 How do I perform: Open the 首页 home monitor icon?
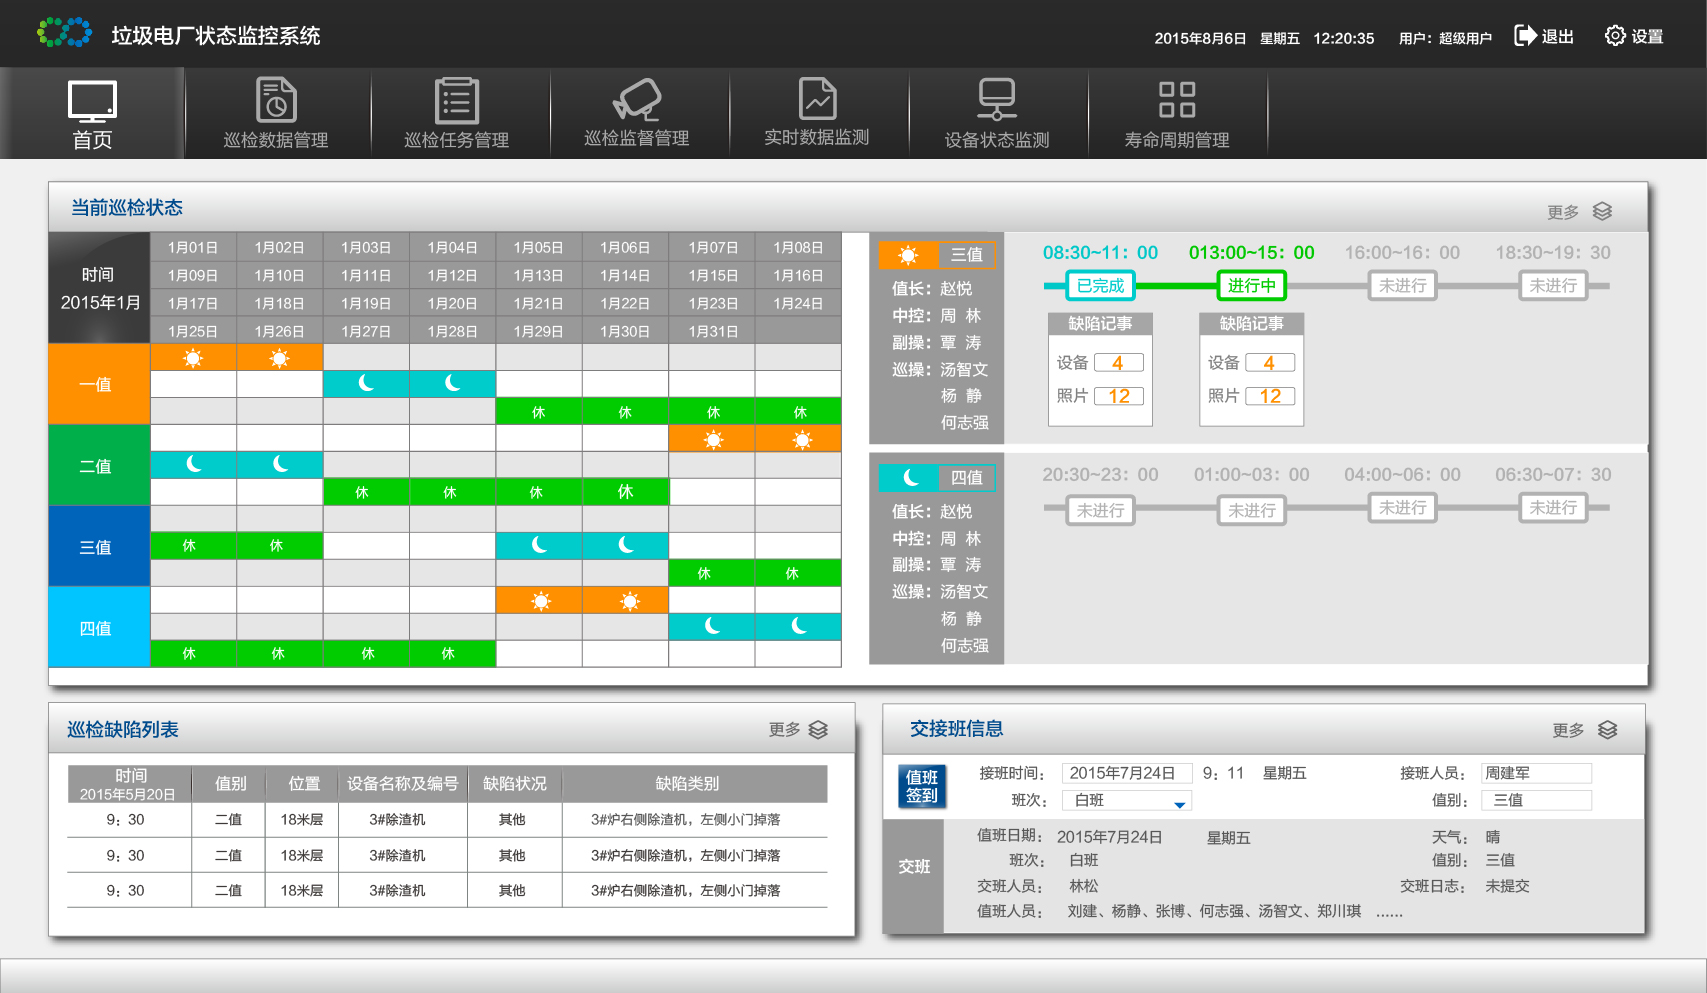pyautogui.click(x=92, y=102)
